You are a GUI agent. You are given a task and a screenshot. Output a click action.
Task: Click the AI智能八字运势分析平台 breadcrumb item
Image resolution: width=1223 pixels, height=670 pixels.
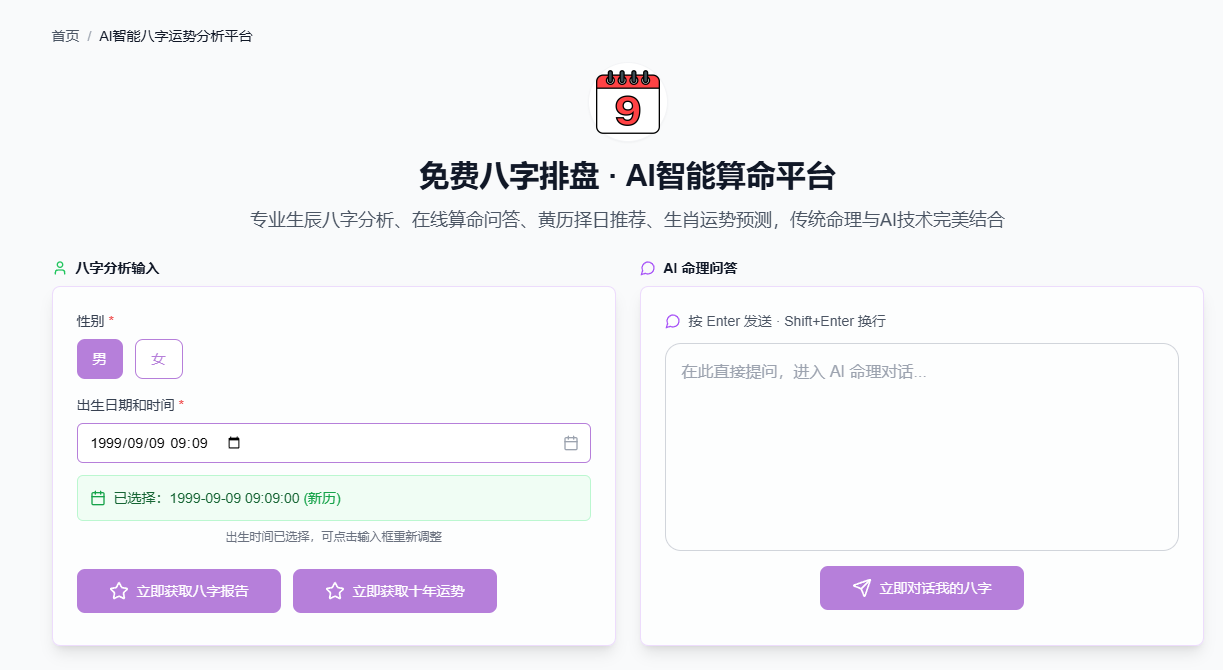[176, 36]
